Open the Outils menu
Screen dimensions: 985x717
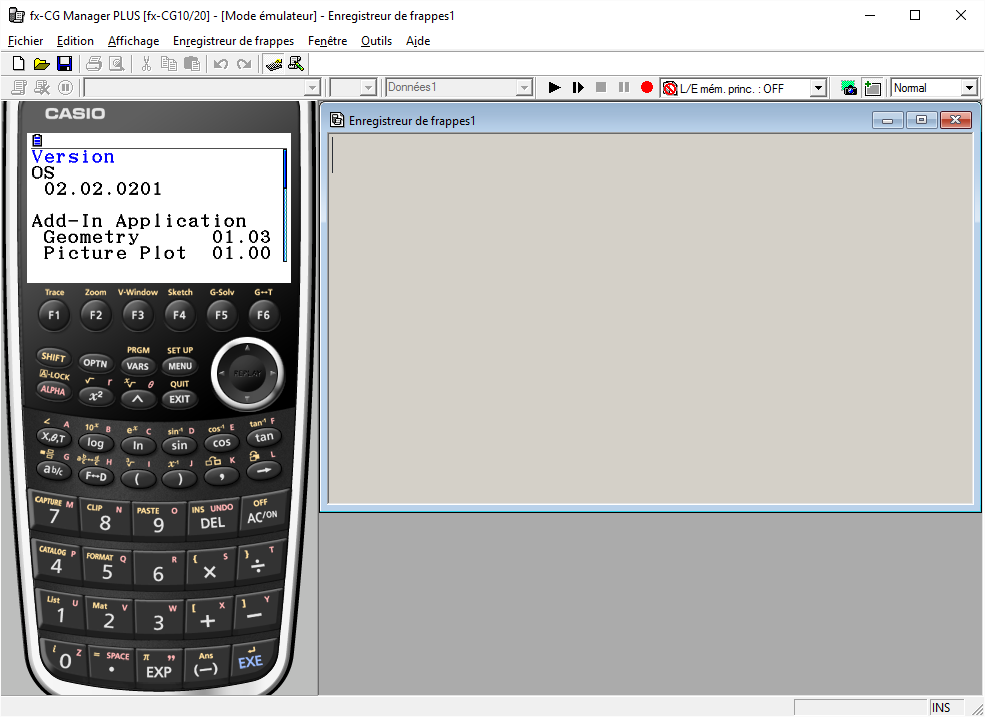(x=376, y=41)
